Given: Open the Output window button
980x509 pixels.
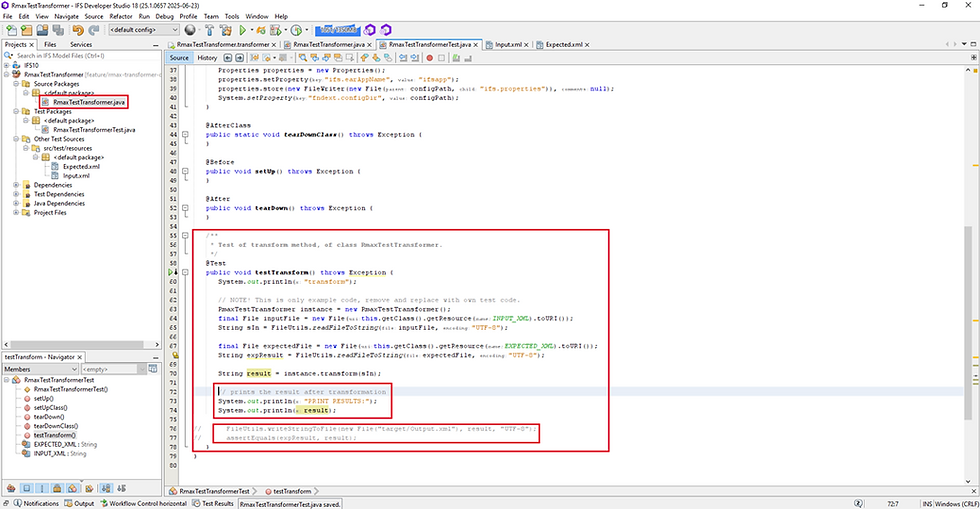Looking at the screenshot, I should (x=79, y=503).
